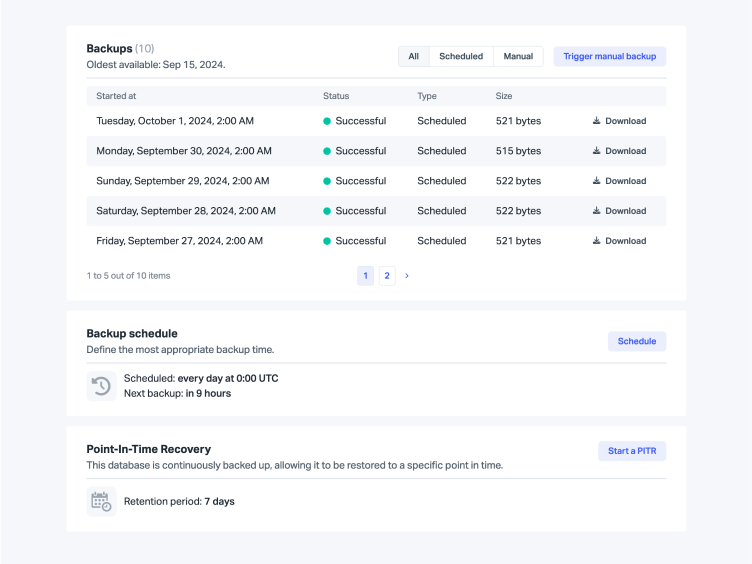The width and height of the screenshot is (752, 564).
Task: Download the October 1, 2024 backup
Action: coord(619,121)
